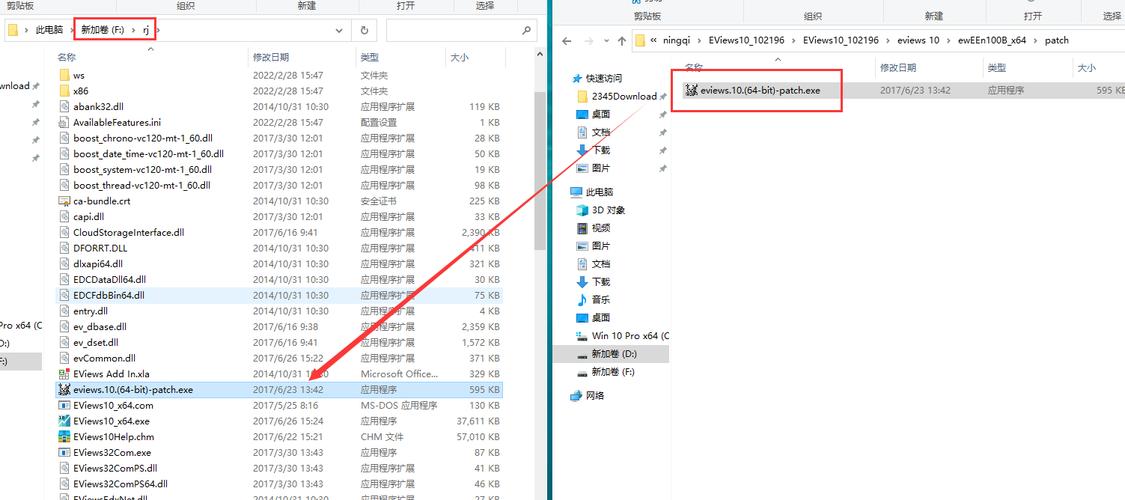Screen dimensions: 1125x500
Task: Select entry.dll file name
Action: (x=90, y=311)
